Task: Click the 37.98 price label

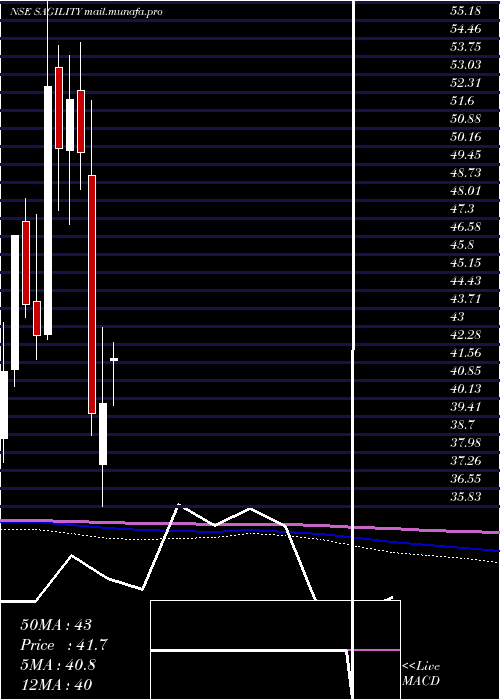Action: click(x=466, y=442)
